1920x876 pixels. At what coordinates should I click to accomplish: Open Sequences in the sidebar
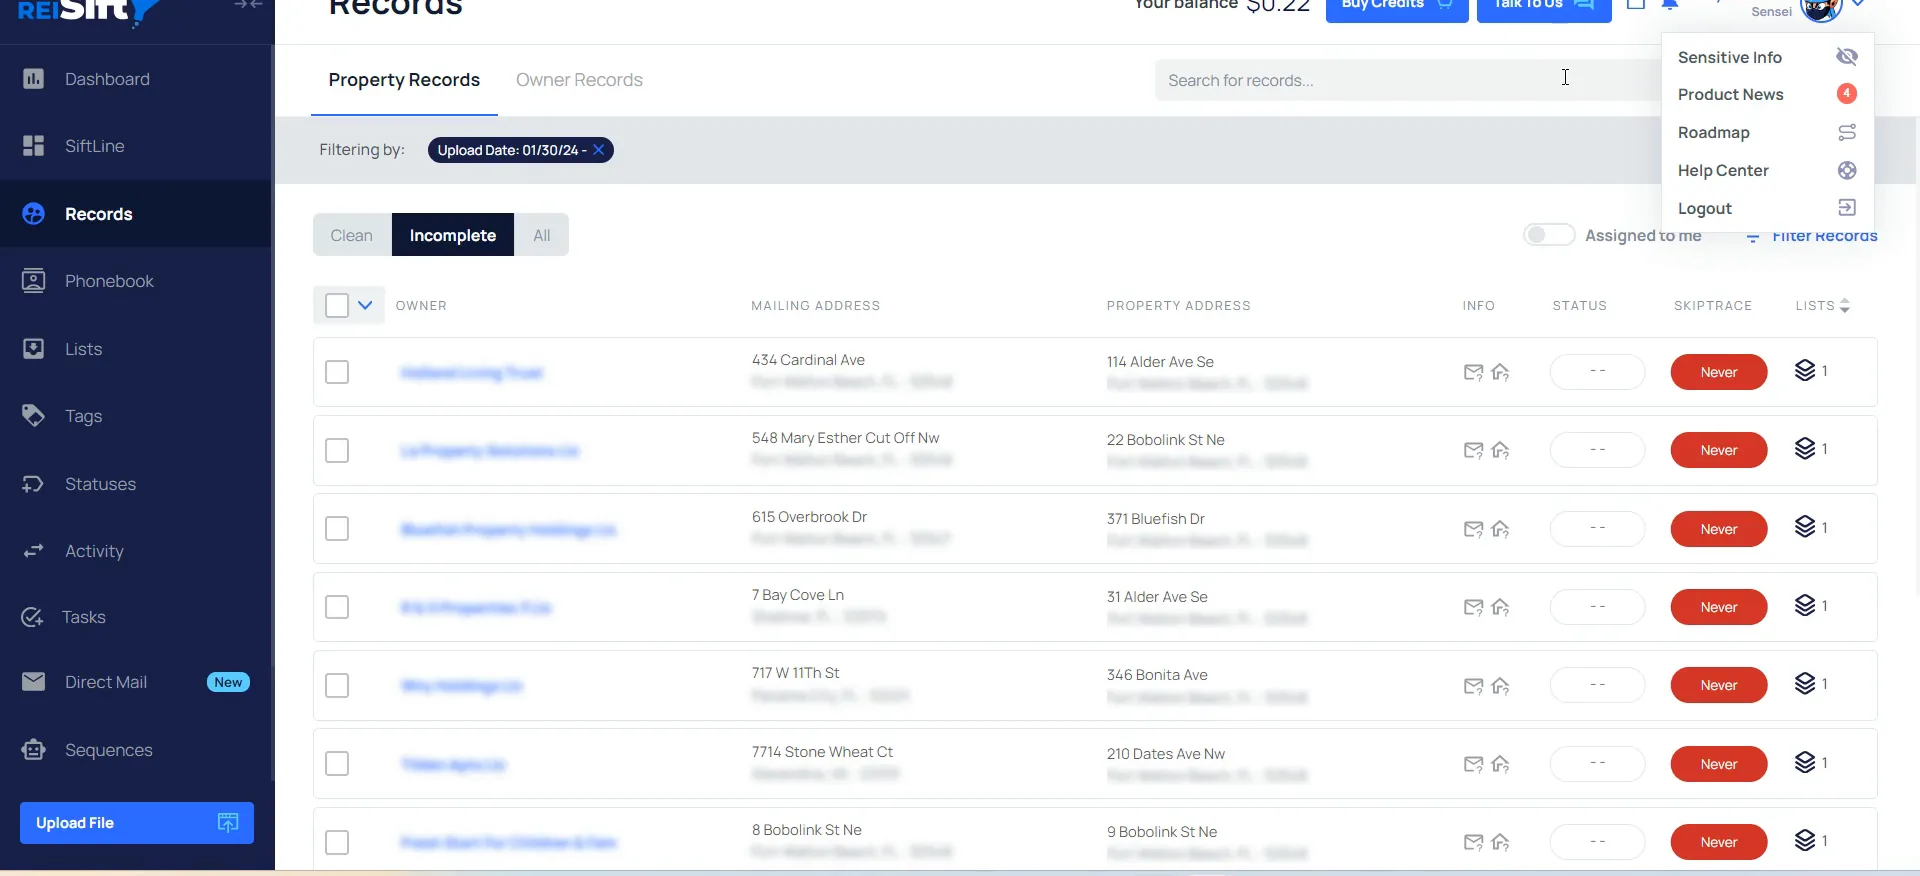pyautogui.click(x=108, y=750)
